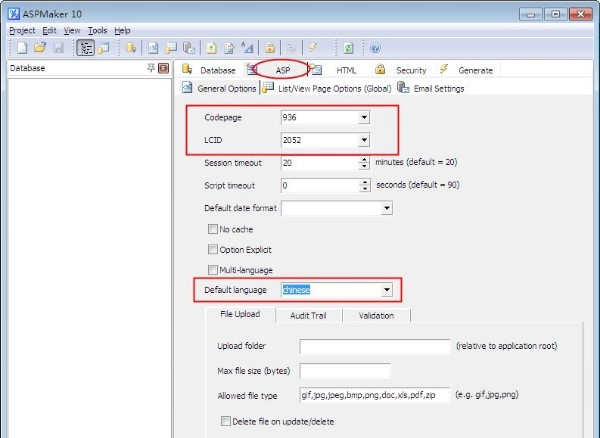
Task: Open the Email Settings page
Action: click(x=431, y=88)
